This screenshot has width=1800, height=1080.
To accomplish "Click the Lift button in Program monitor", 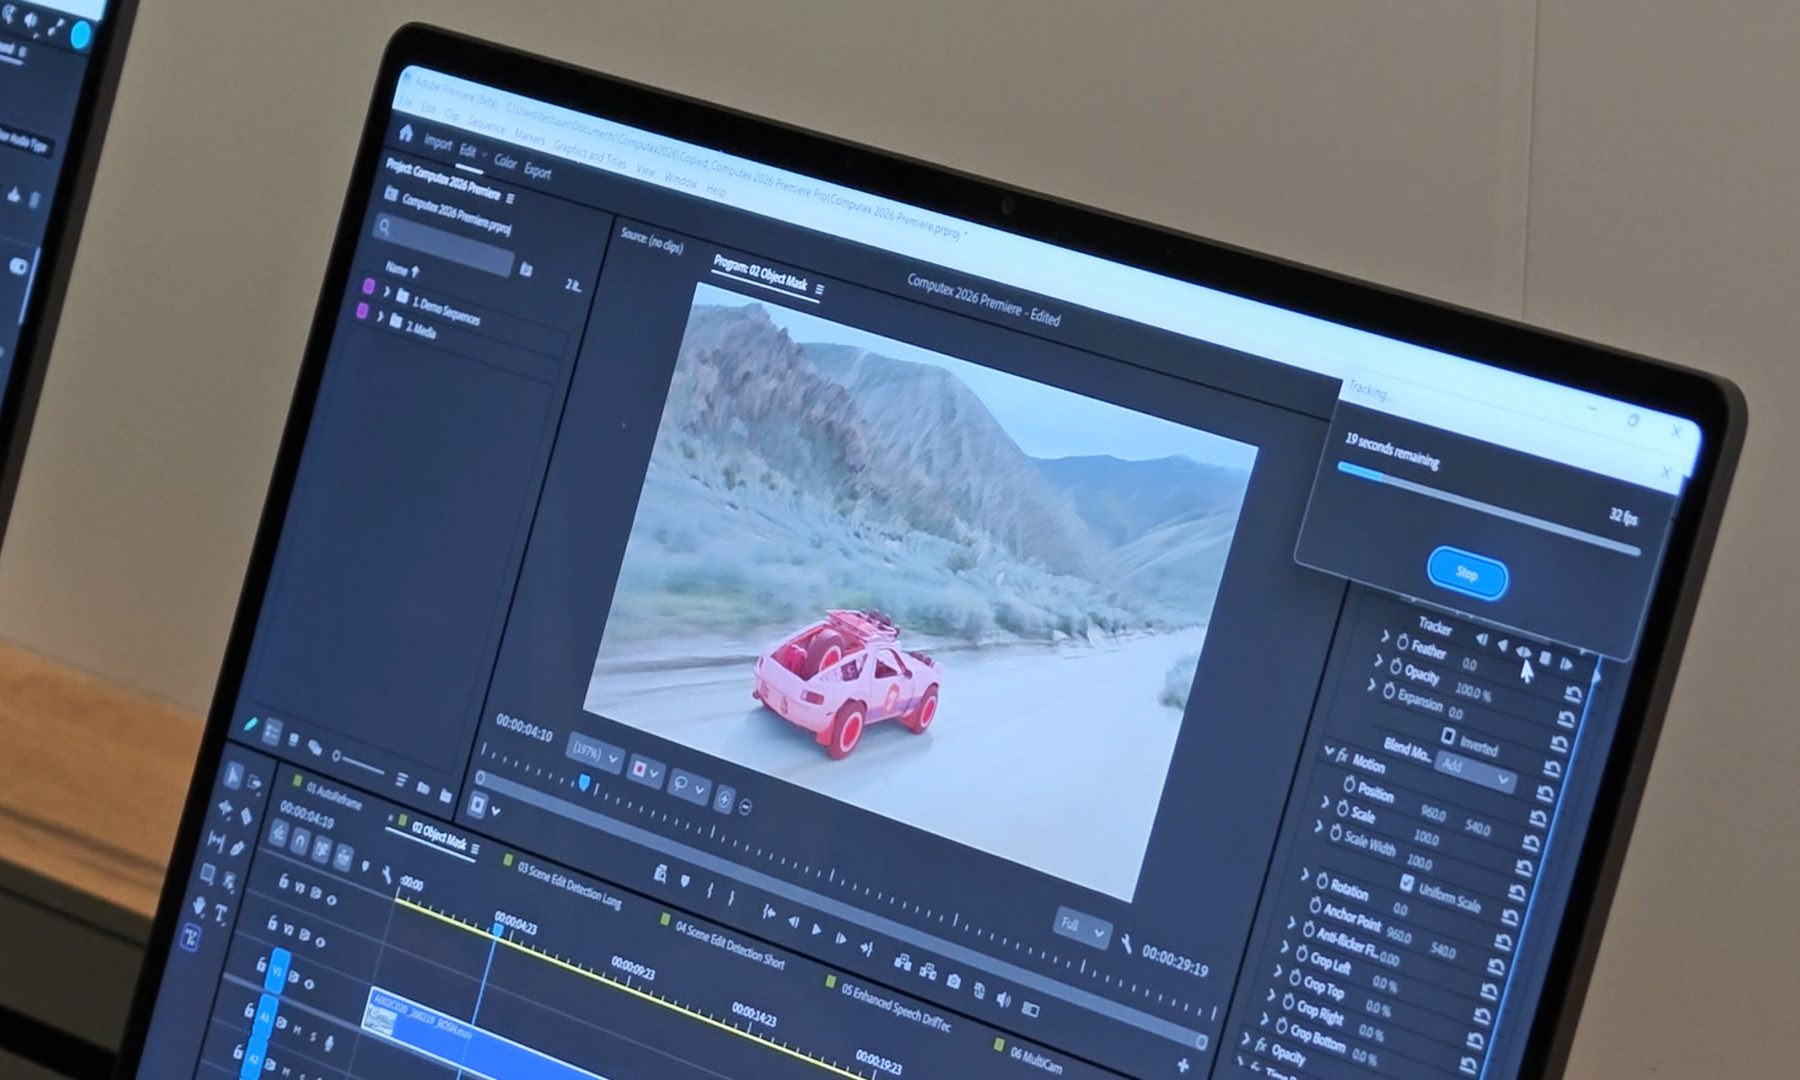I will pyautogui.click(x=902, y=963).
